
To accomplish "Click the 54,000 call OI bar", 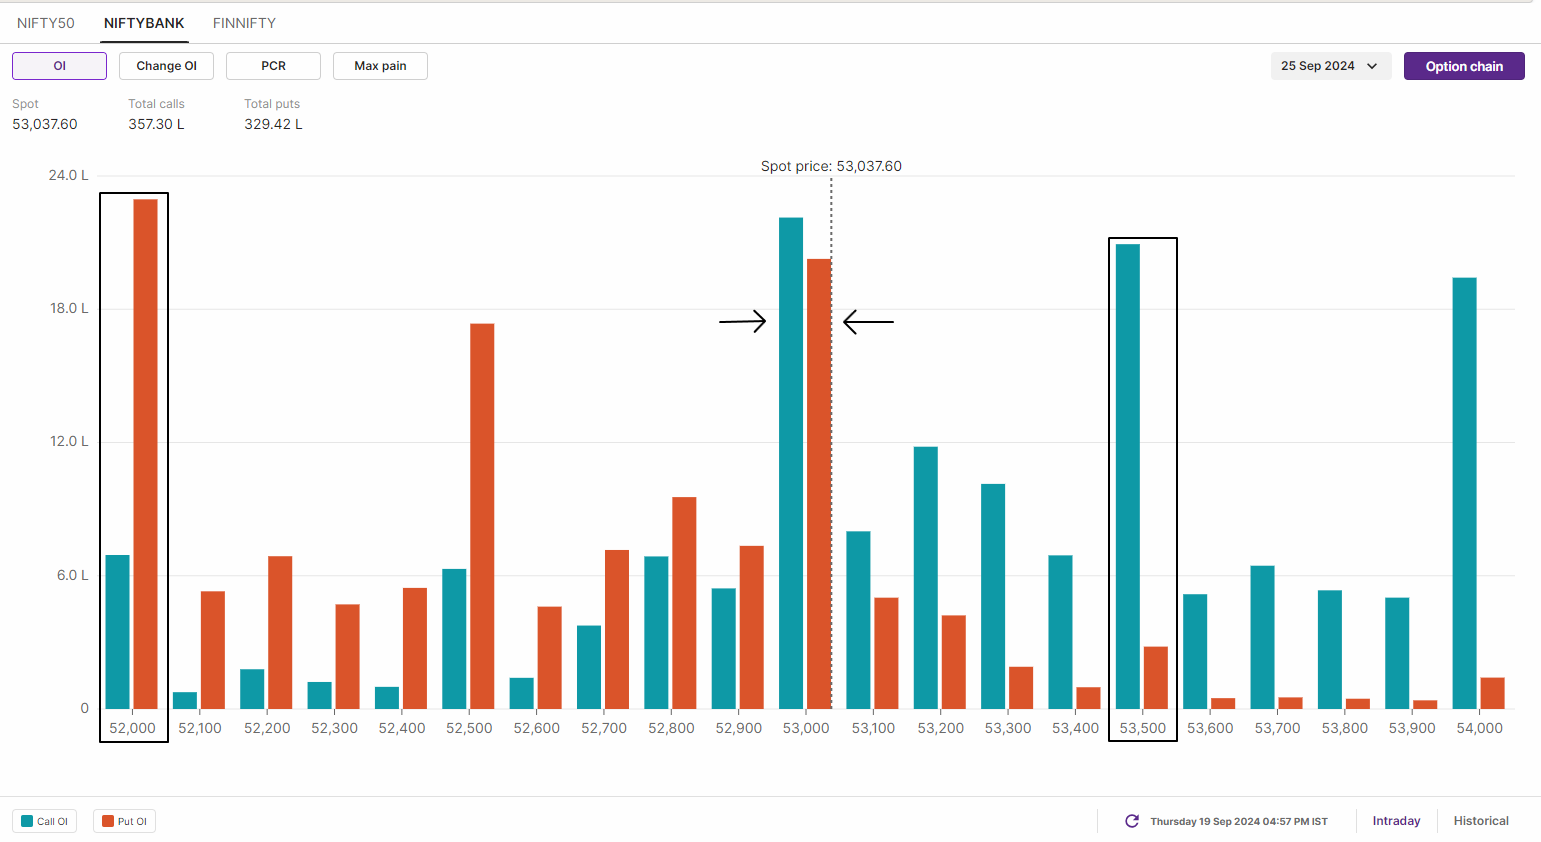I will [x=1465, y=493].
